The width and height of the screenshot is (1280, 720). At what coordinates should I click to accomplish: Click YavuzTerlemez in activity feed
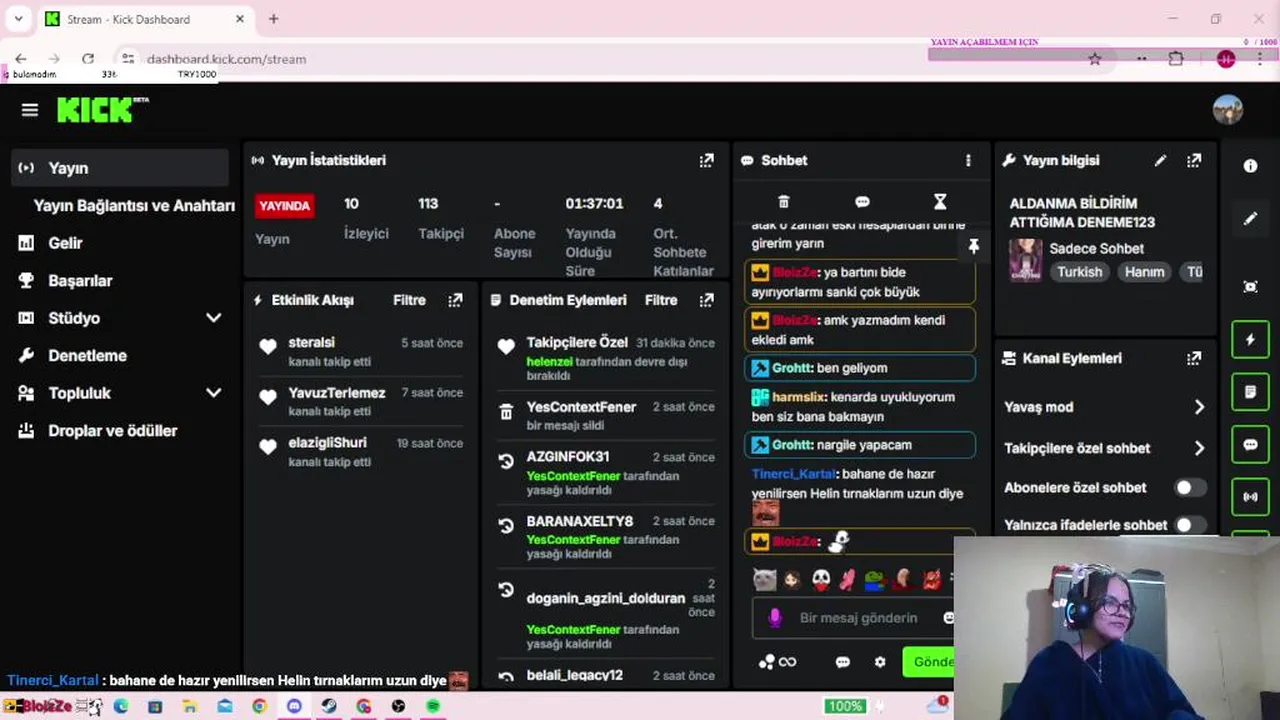tap(337, 393)
